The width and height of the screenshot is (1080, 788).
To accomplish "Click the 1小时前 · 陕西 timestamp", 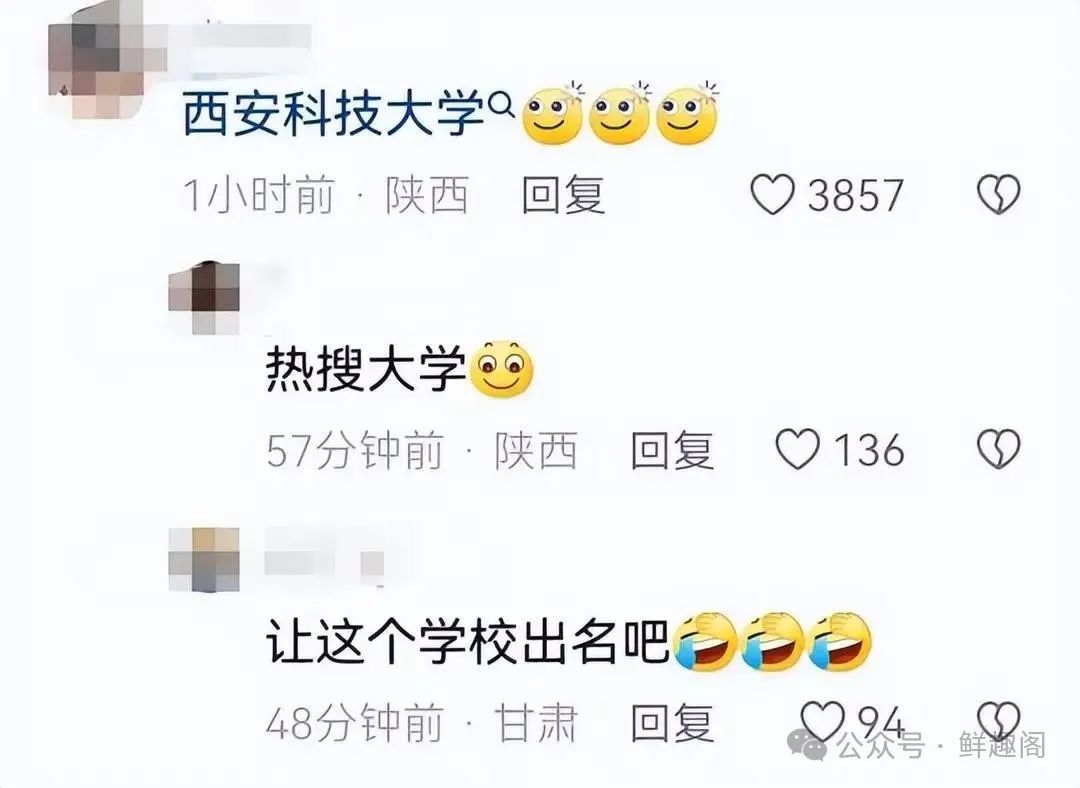I will pyautogui.click(x=326, y=194).
